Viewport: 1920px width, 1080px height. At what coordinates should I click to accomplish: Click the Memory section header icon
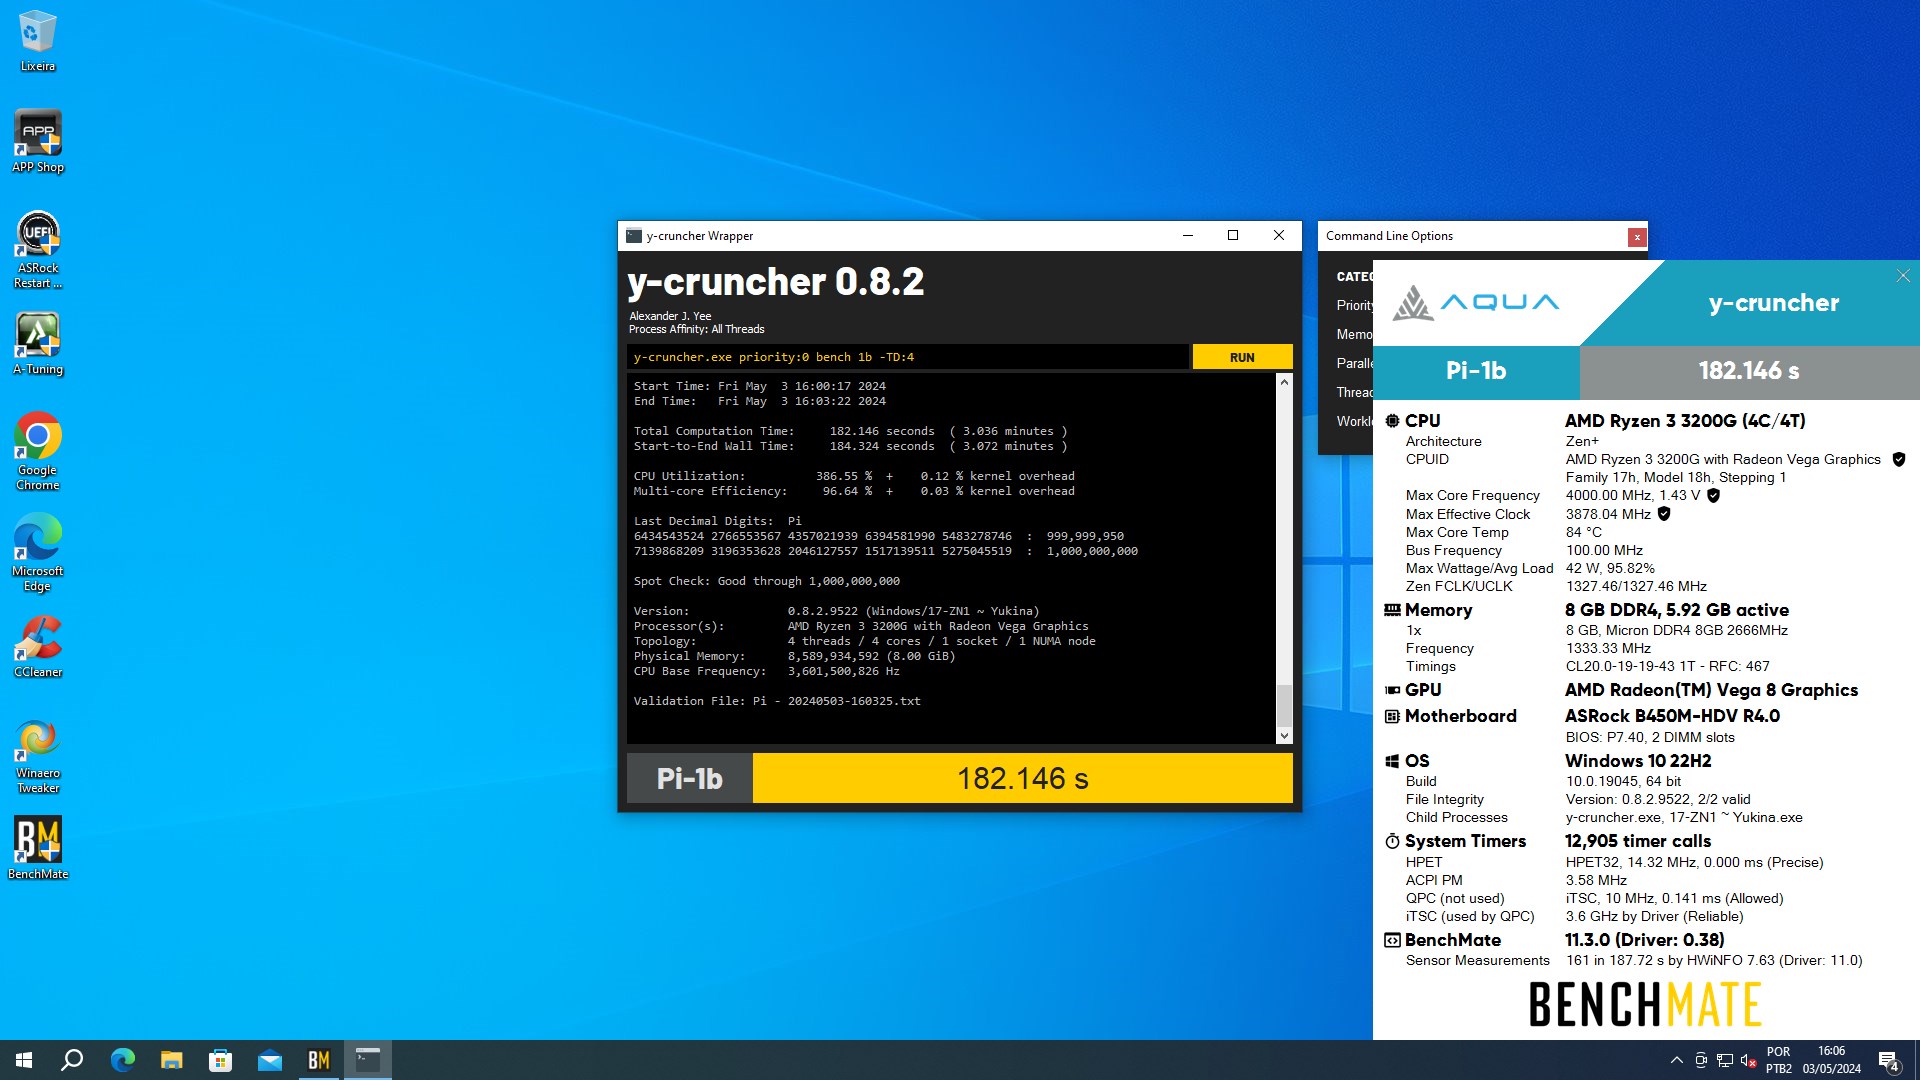(1392, 610)
